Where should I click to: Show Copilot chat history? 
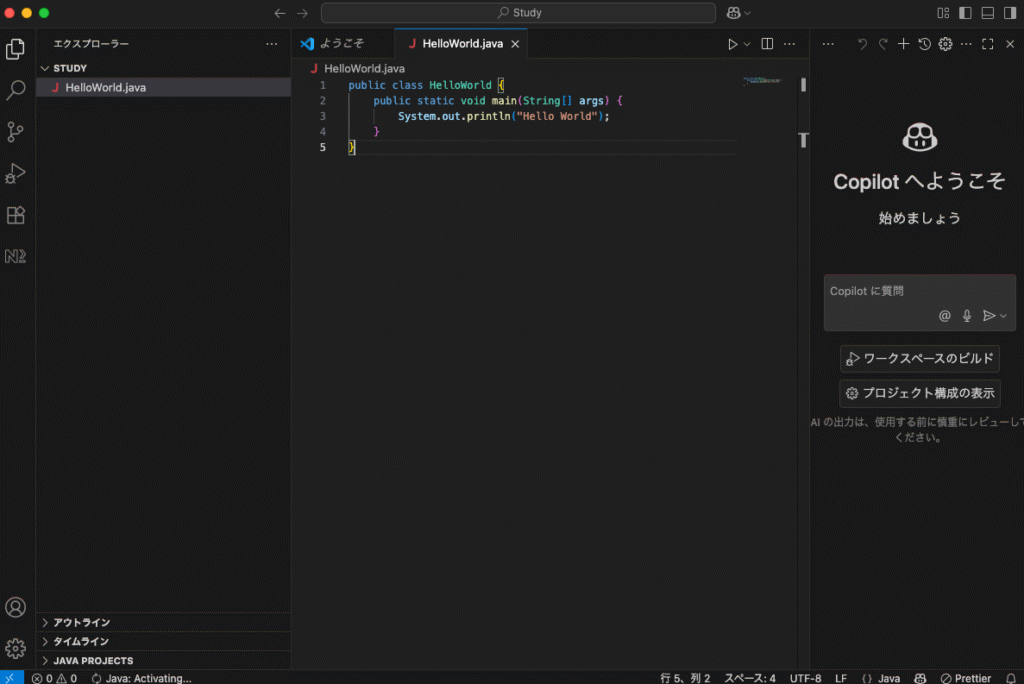click(924, 44)
